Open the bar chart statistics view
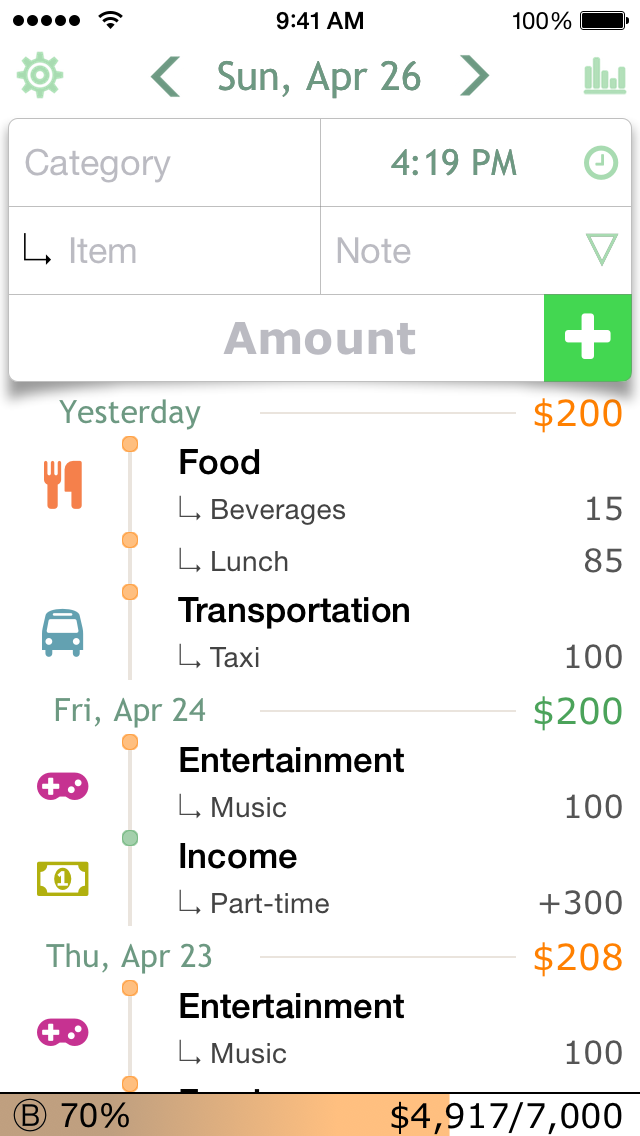The image size is (640, 1136). (604, 77)
